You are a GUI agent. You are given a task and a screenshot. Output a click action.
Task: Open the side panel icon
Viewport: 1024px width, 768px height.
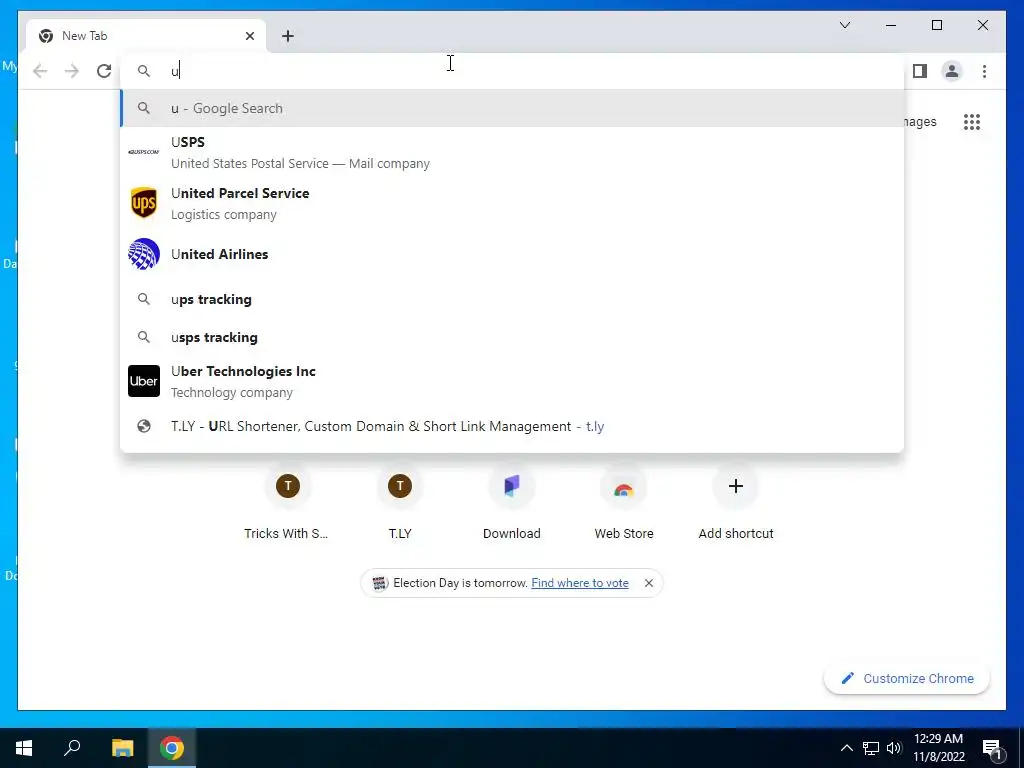pyautogui.click(x=920, y=71)
